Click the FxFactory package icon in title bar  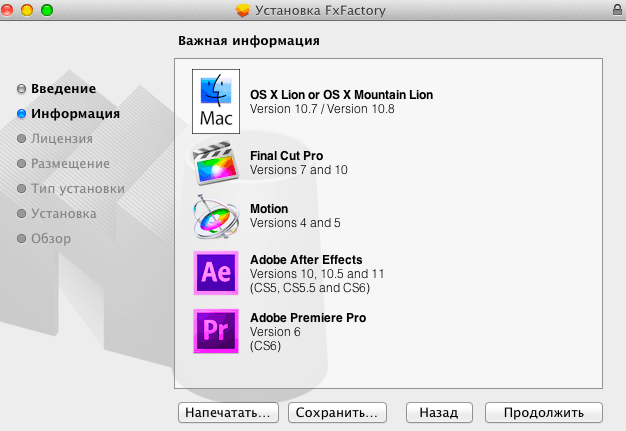[242, 10]
